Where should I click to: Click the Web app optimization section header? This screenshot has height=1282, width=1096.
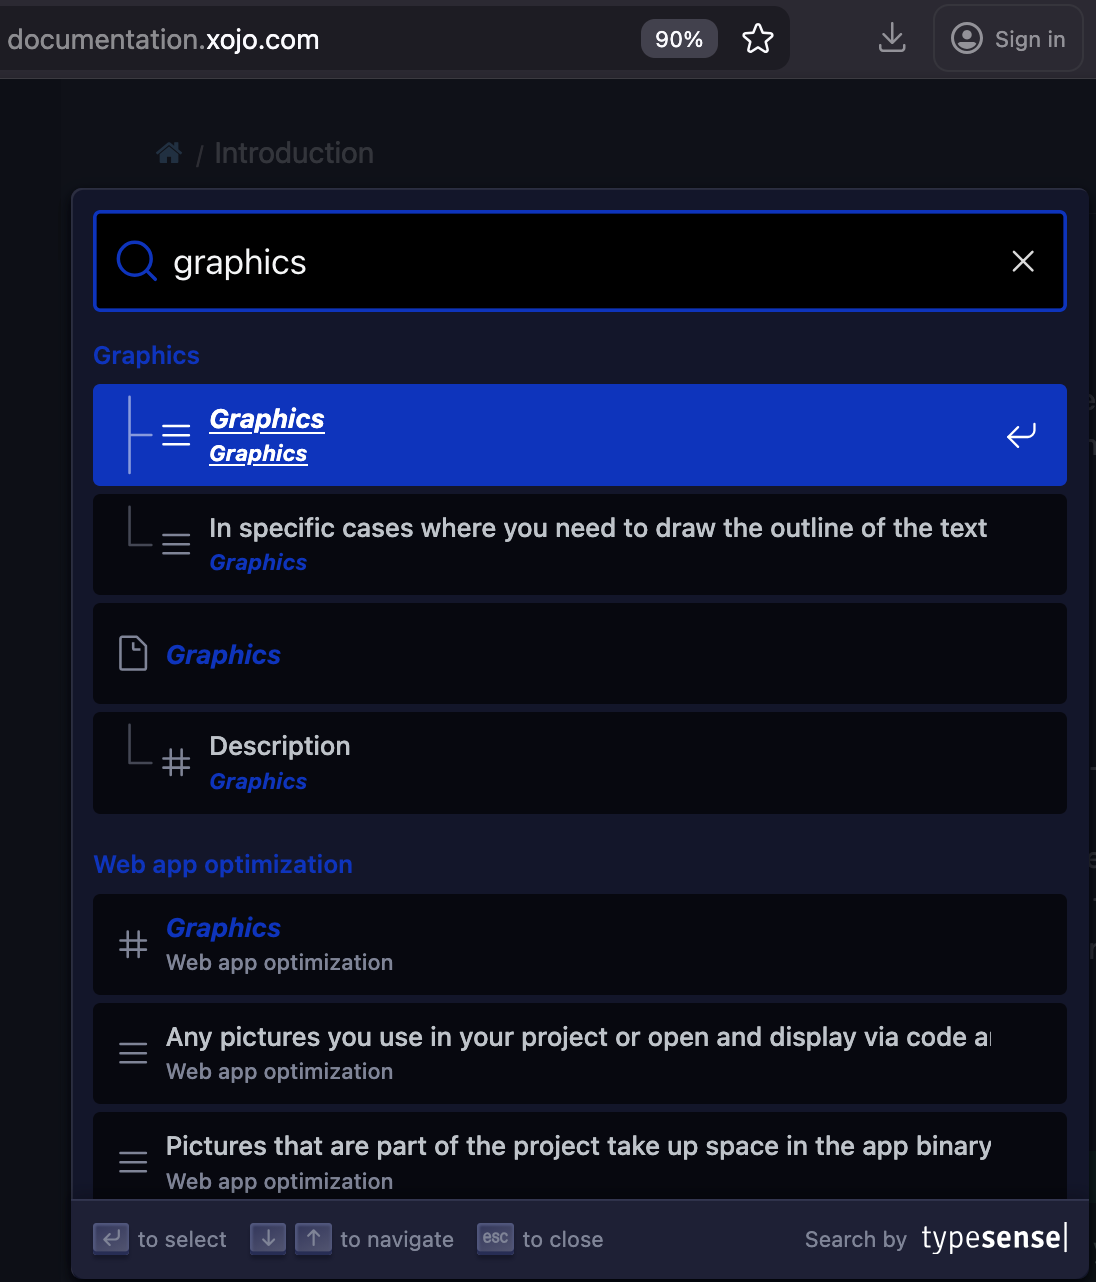coord(223,864)
